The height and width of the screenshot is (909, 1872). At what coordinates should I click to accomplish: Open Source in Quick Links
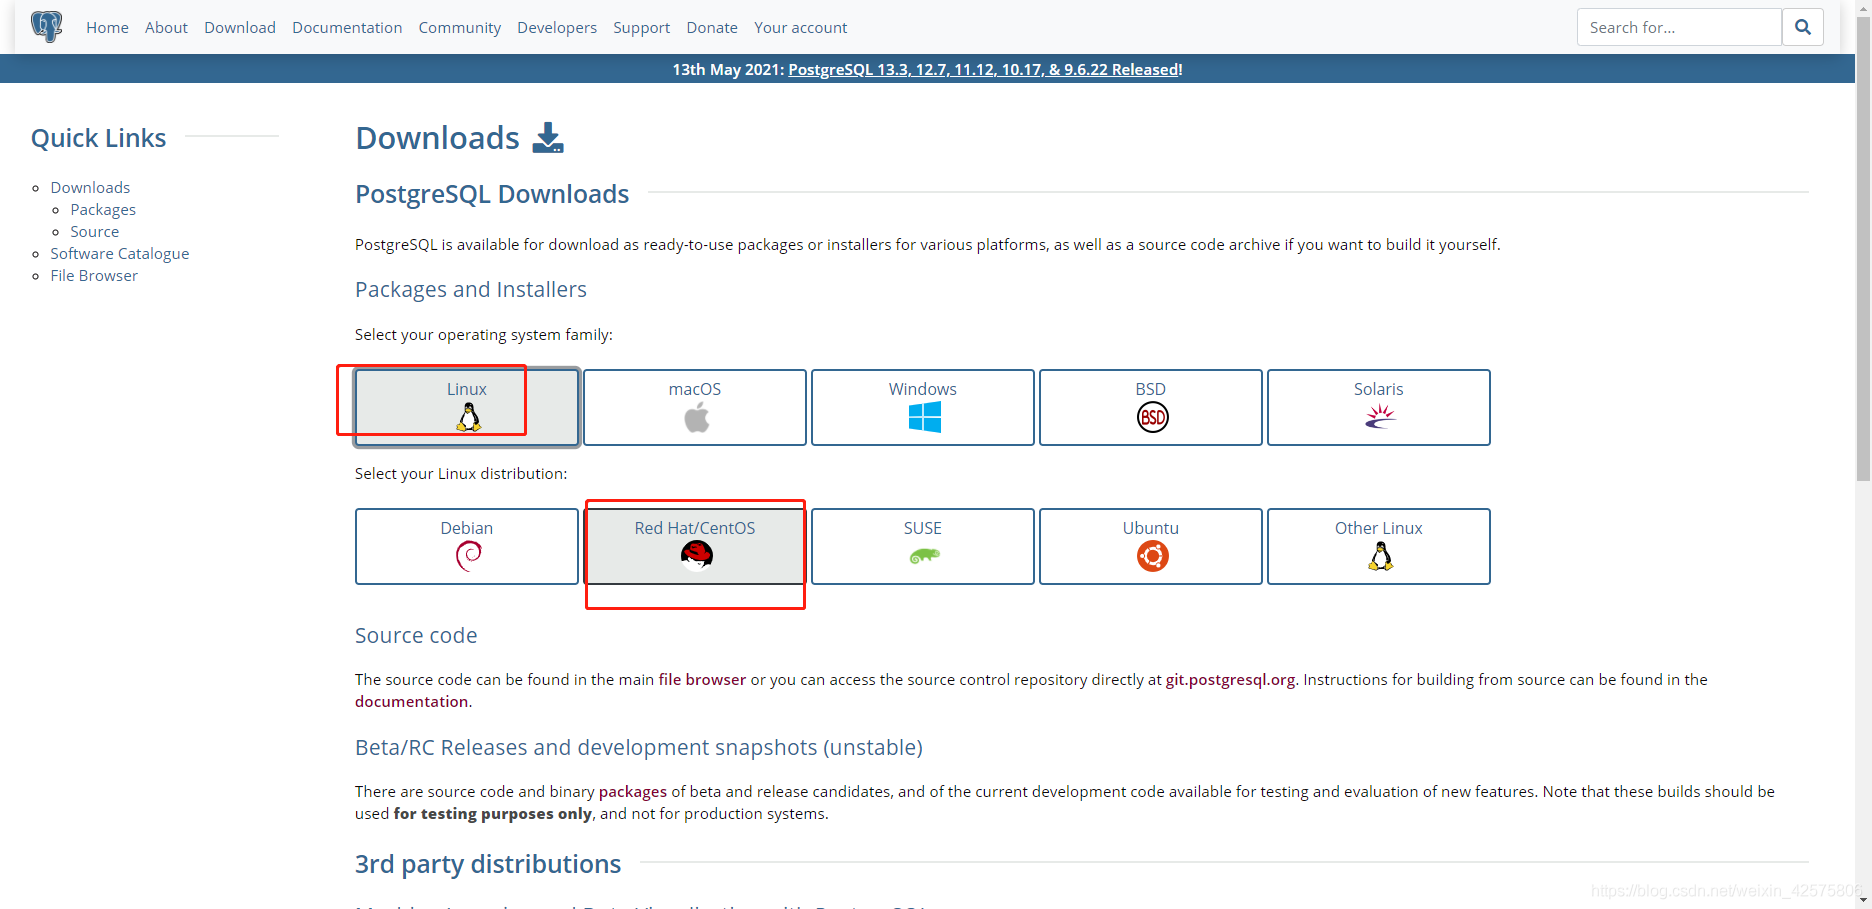(94, 231)
